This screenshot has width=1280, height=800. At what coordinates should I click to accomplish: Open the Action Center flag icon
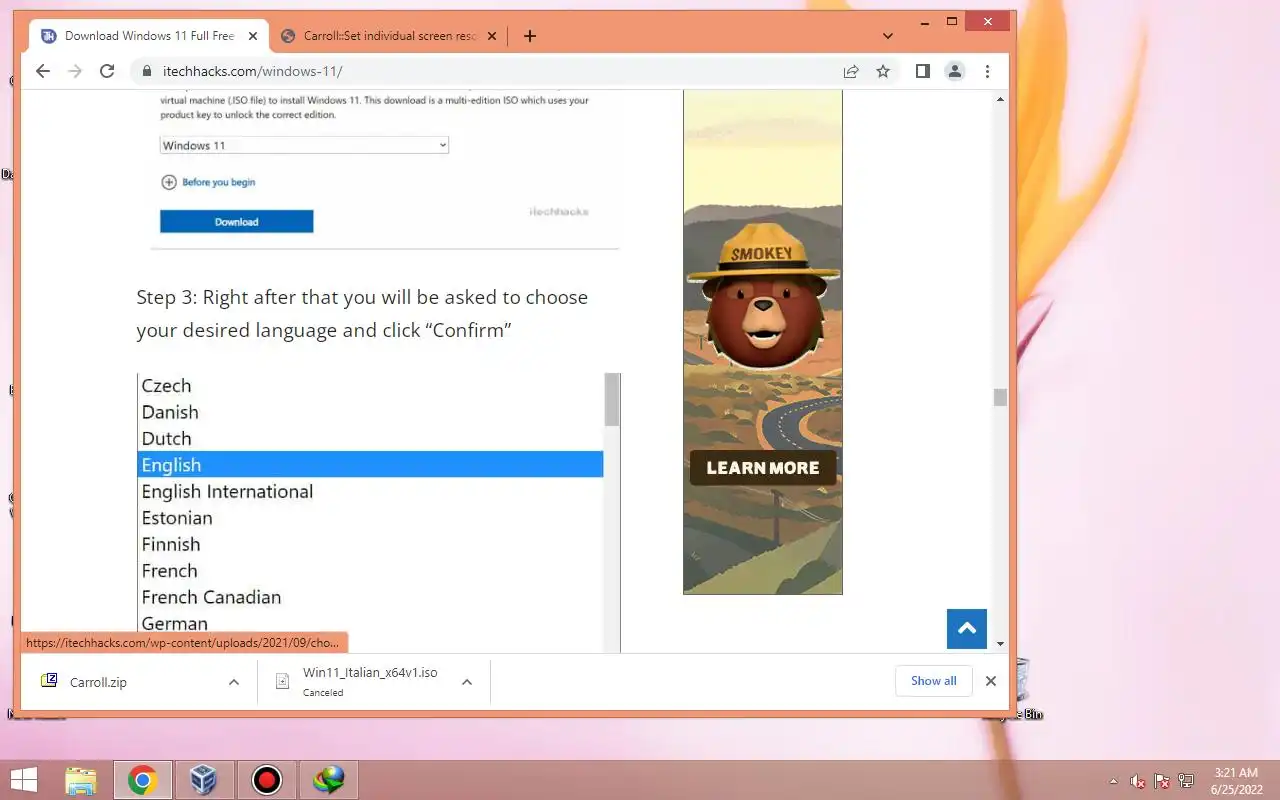click(1162, 781)
